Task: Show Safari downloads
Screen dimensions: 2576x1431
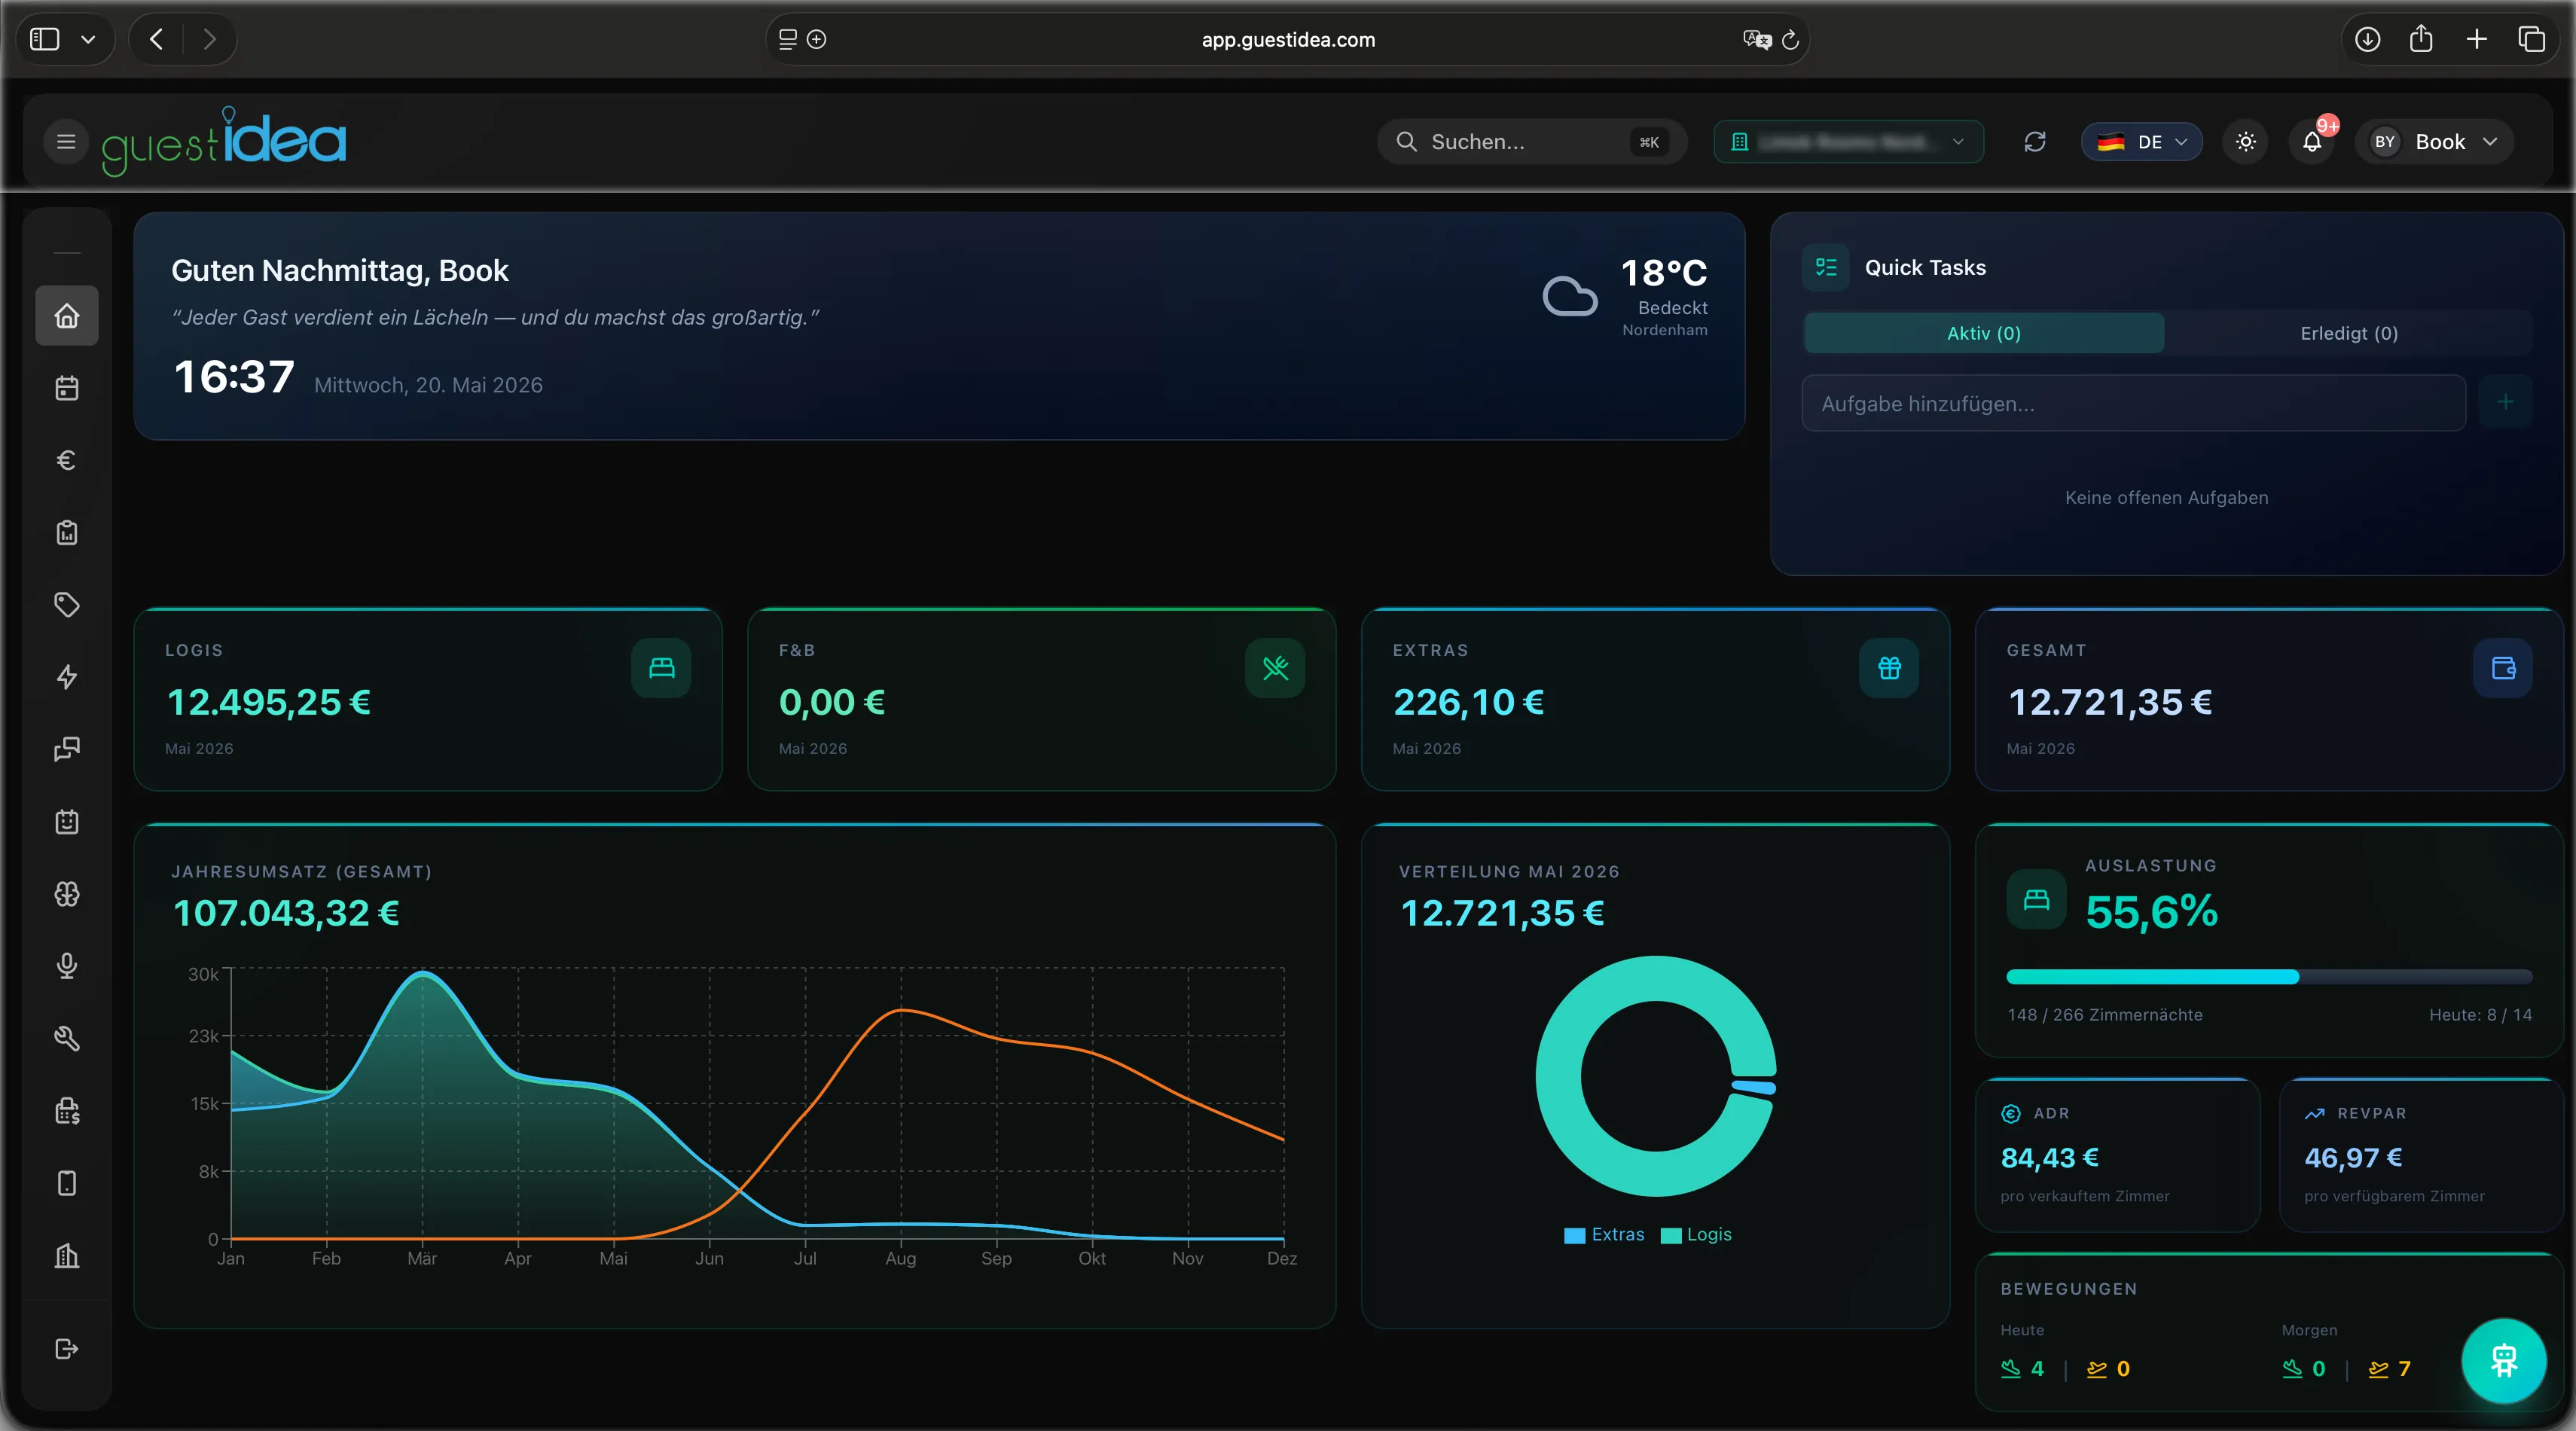Action: coord(2367,39)
